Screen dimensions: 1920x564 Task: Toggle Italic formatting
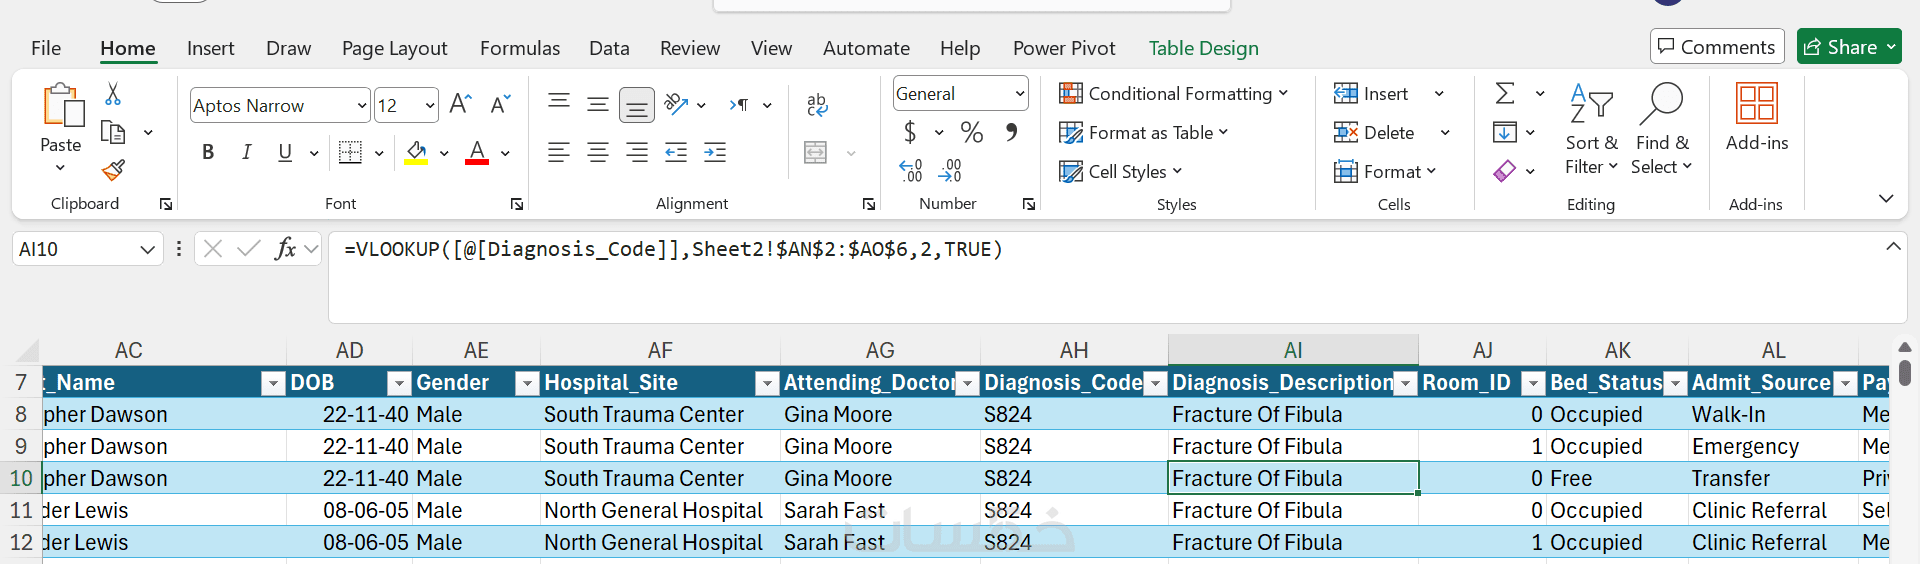[246, 152]
